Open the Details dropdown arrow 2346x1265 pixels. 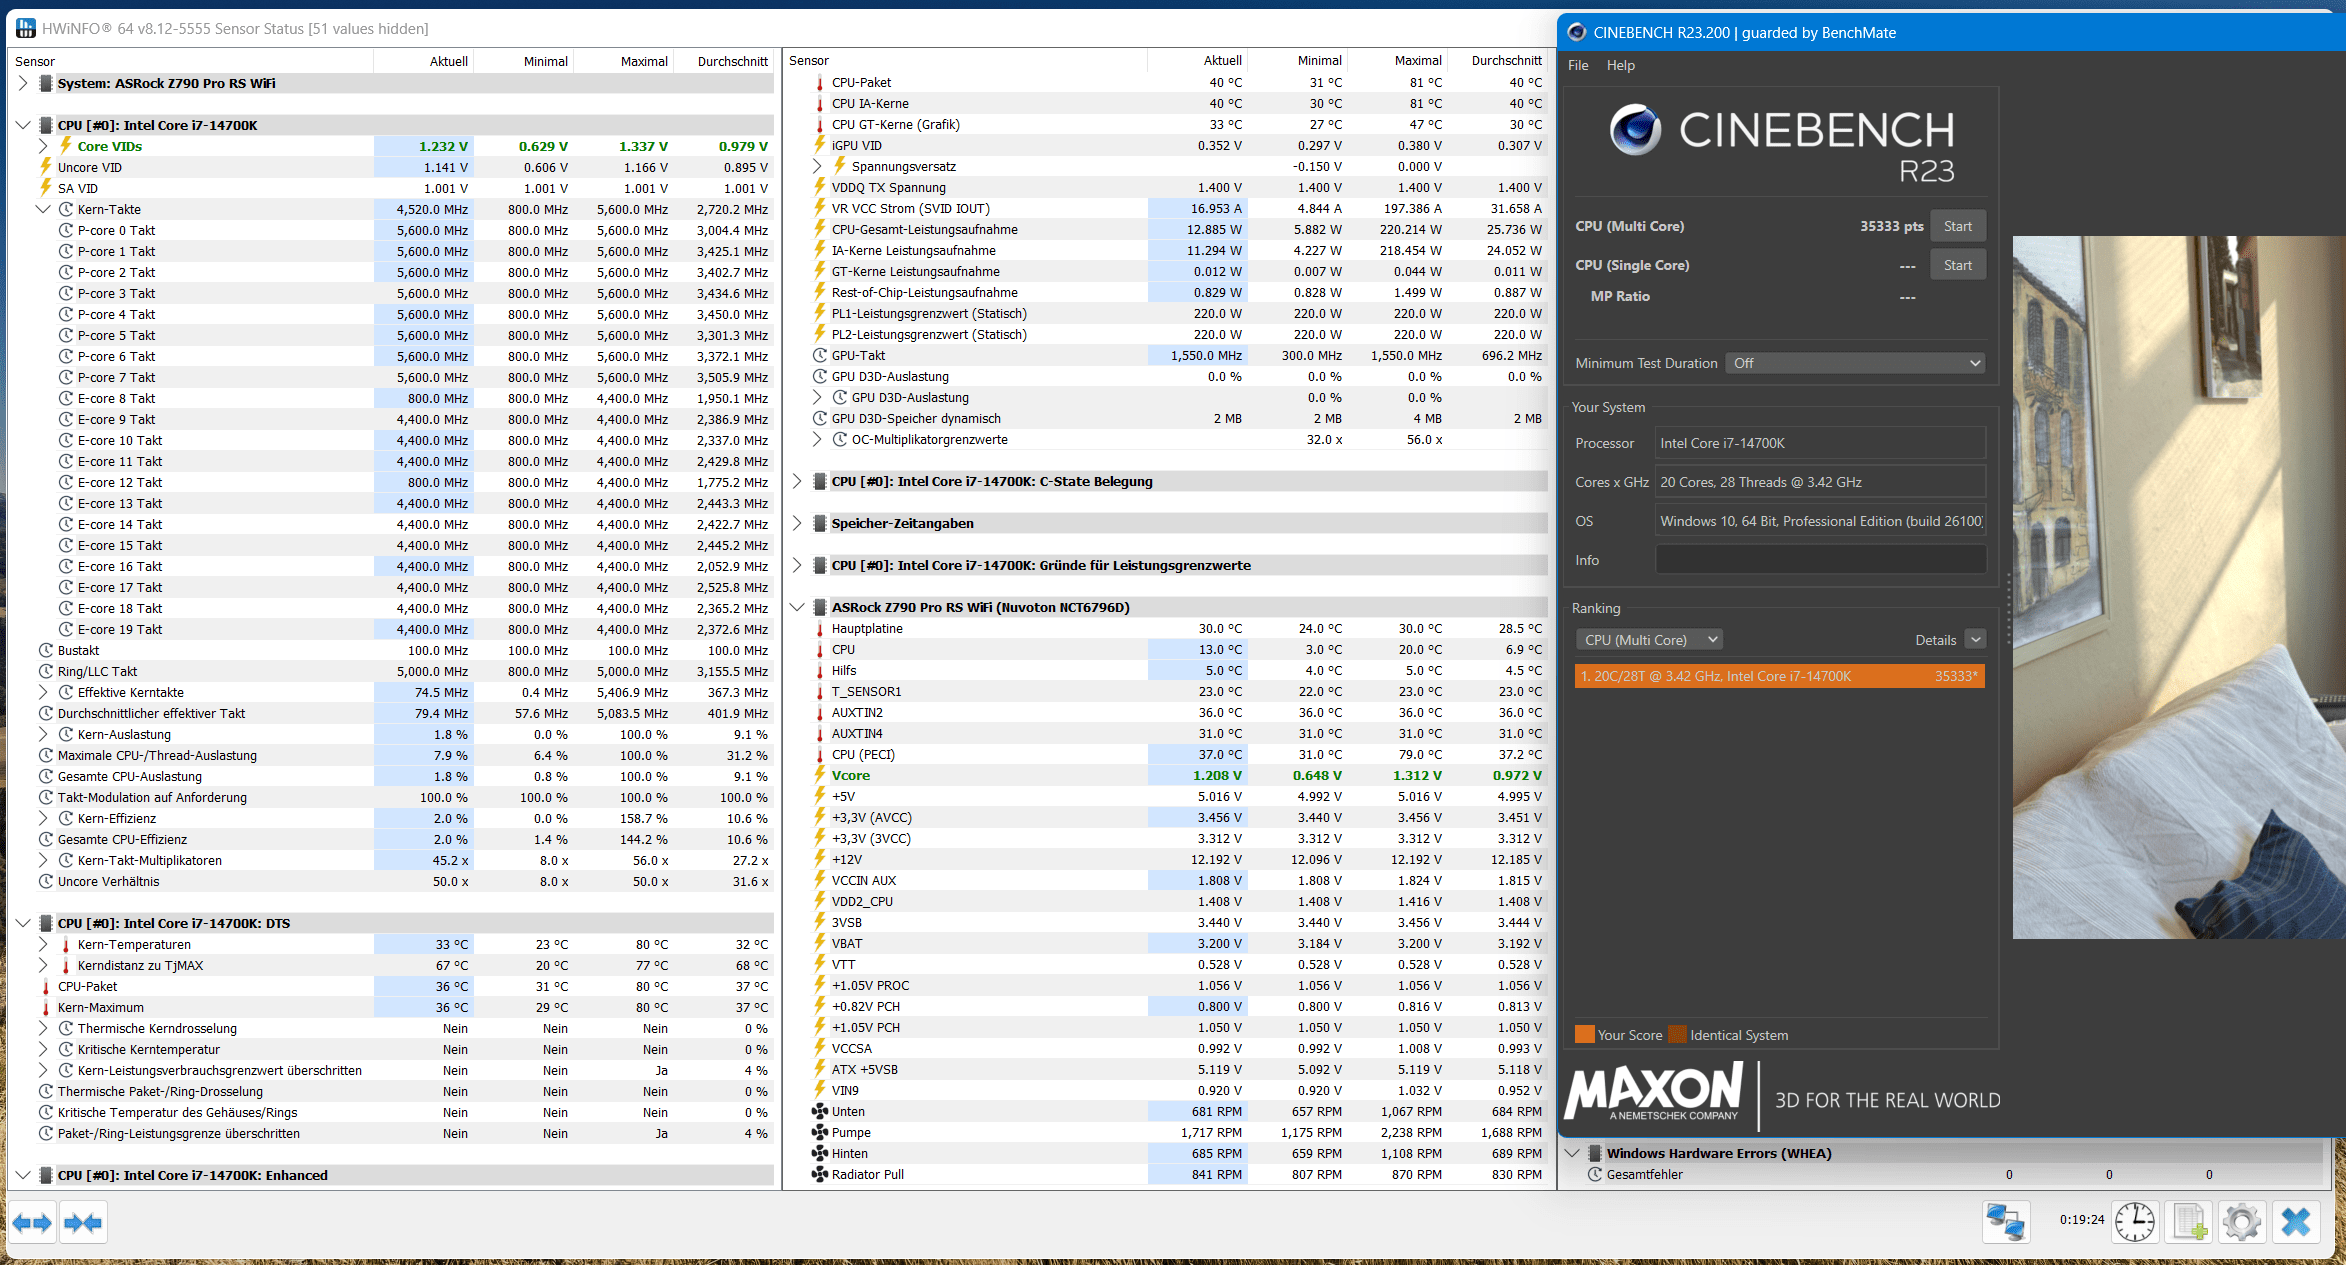click(x=1974, y=640)
